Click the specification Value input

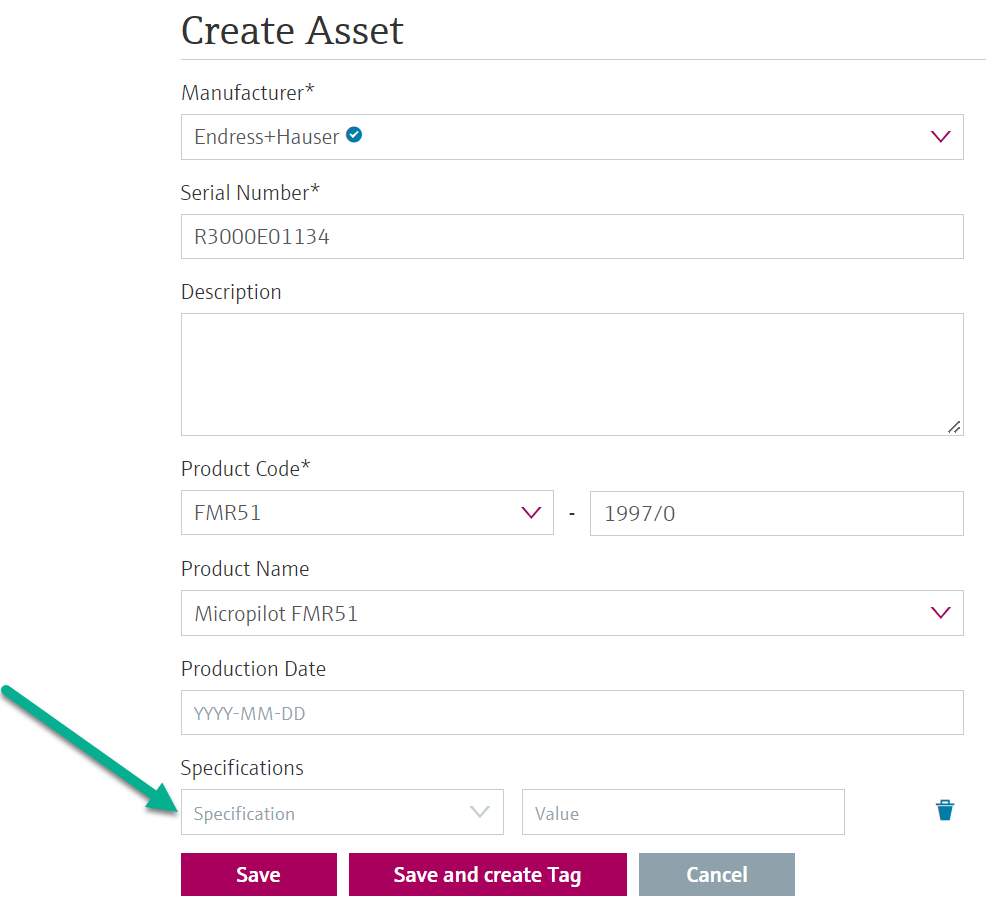coord(683,813)
